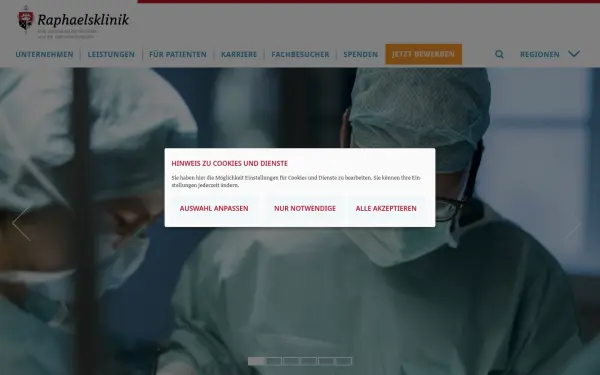Open the Karriere menu
Image resolution: width=600 pixels, height=375 pixels.
pyautogui.click(x=239, y=54)
